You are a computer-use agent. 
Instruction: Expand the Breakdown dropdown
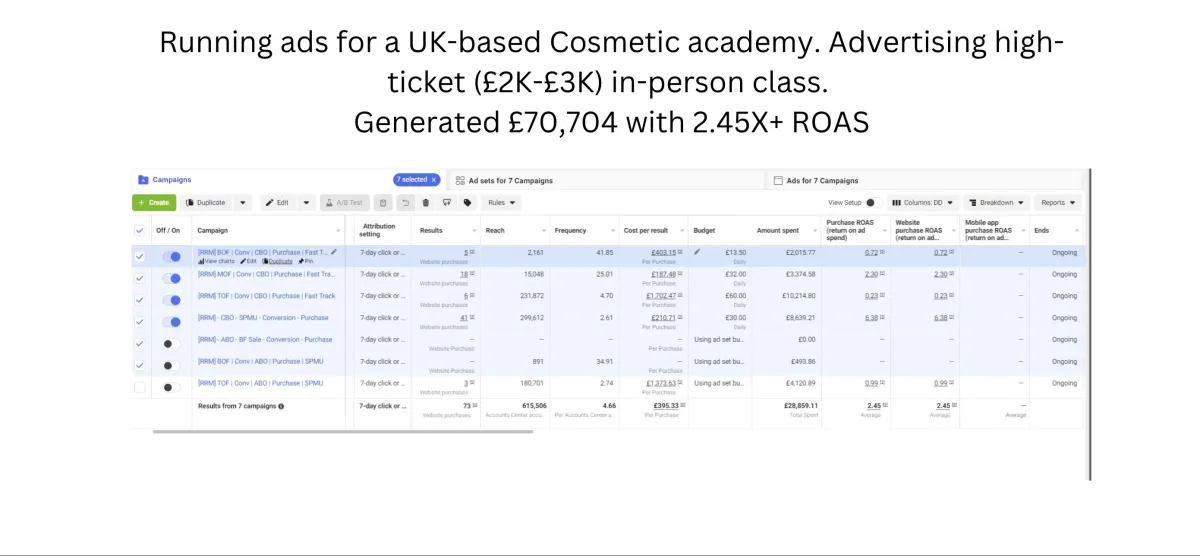(996, 202)
